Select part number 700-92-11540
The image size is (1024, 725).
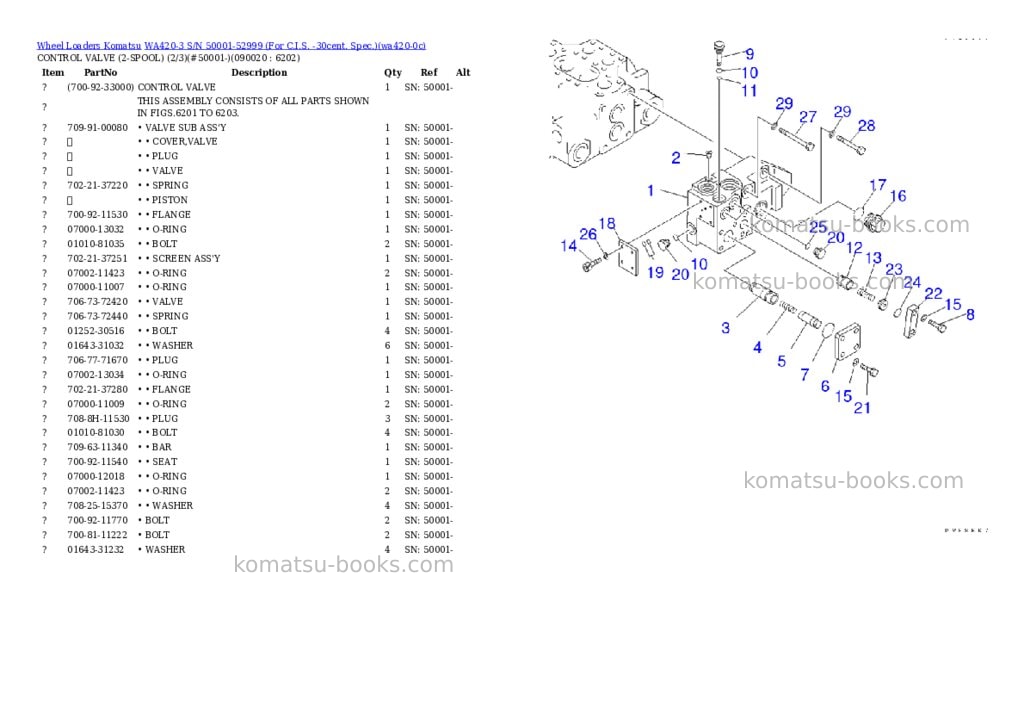(x=97, y=462)
